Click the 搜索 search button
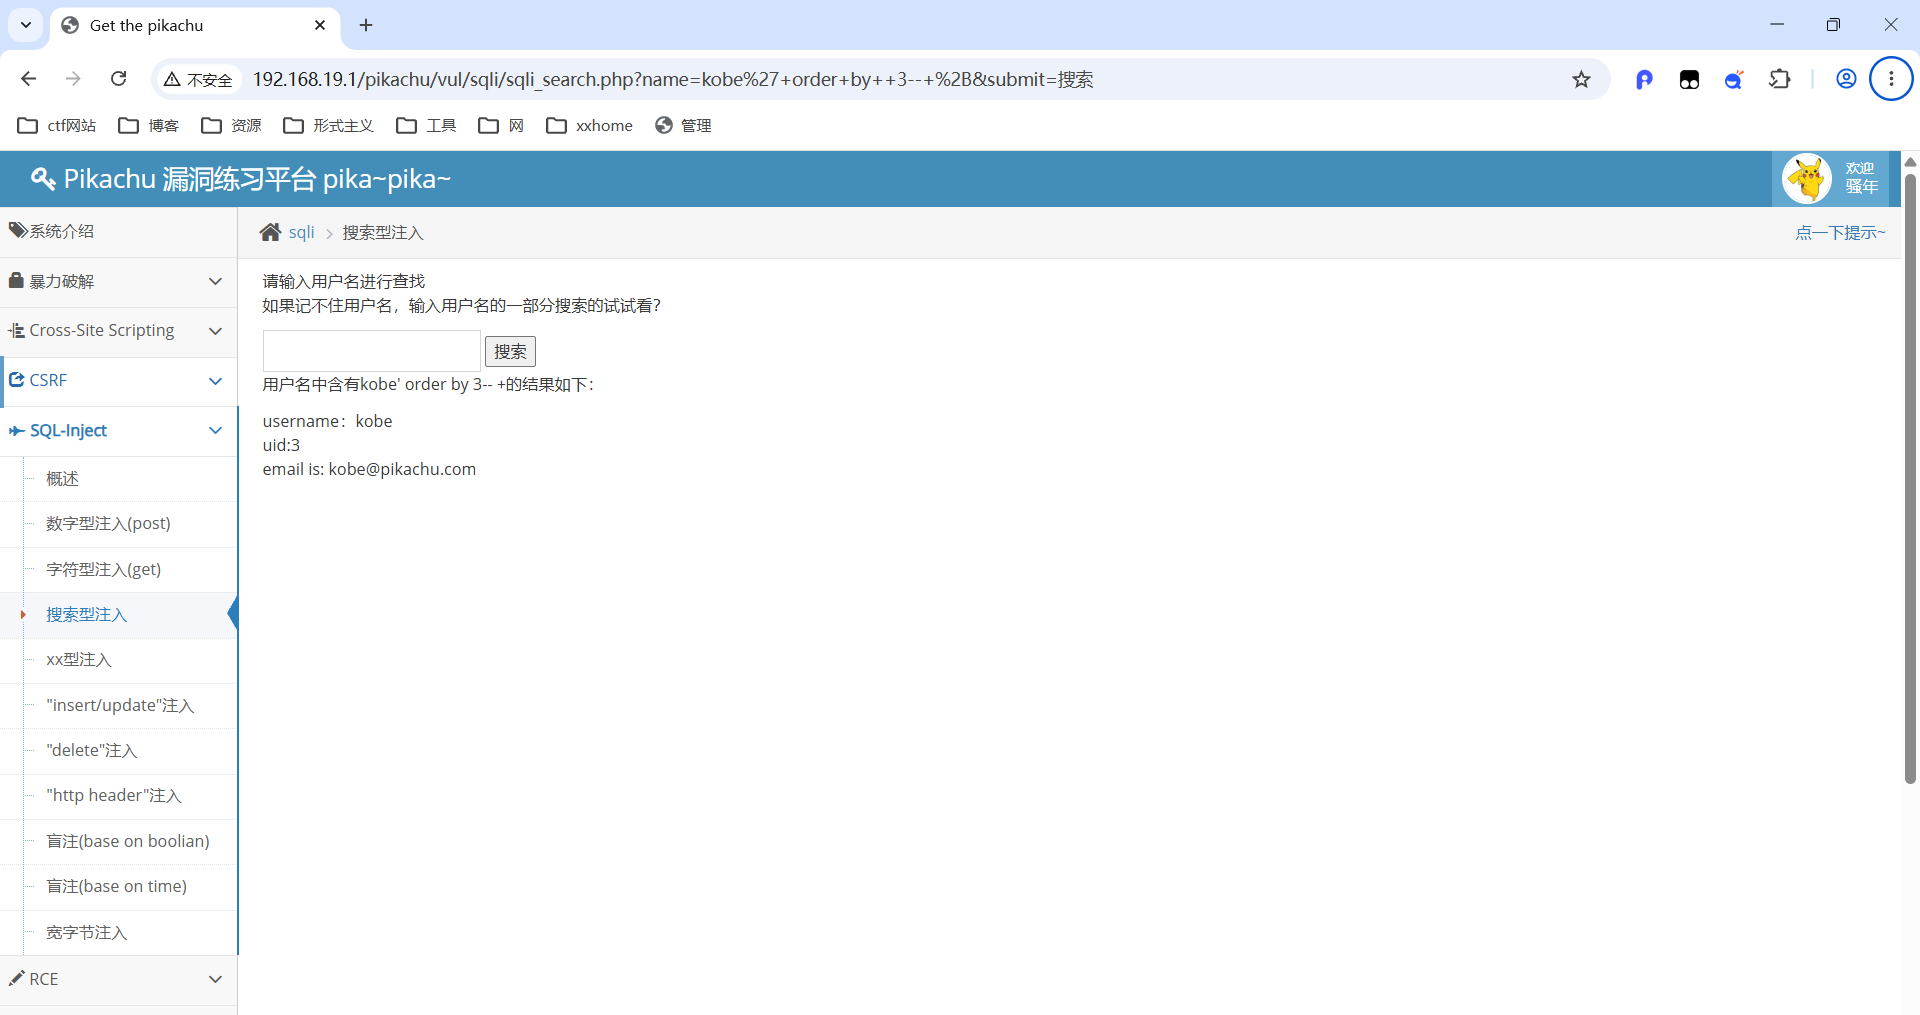The height and width of the screenshot is (1015, 1920). pos(510,351)
